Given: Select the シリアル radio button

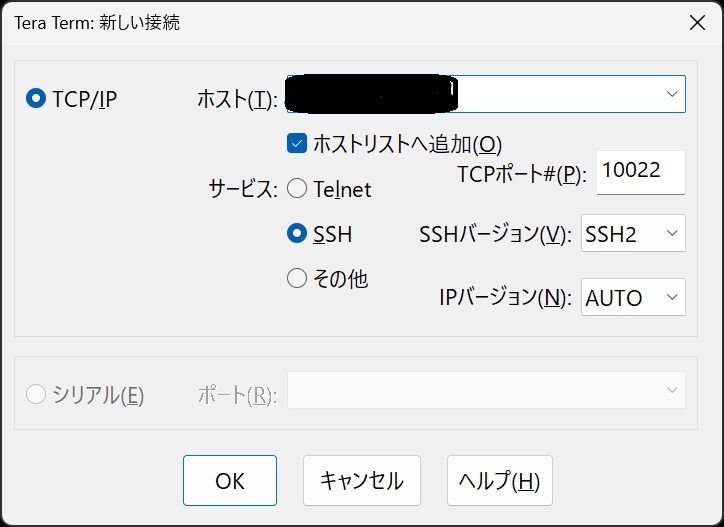Looking at the screenshot, I should pos(37,395).
